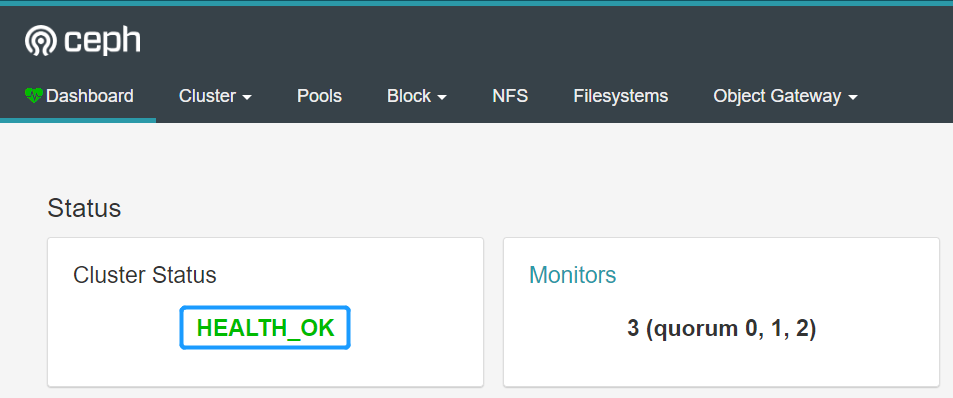Go to the Pools page
This screenshot has height=398, width=953.
(319, 96)
